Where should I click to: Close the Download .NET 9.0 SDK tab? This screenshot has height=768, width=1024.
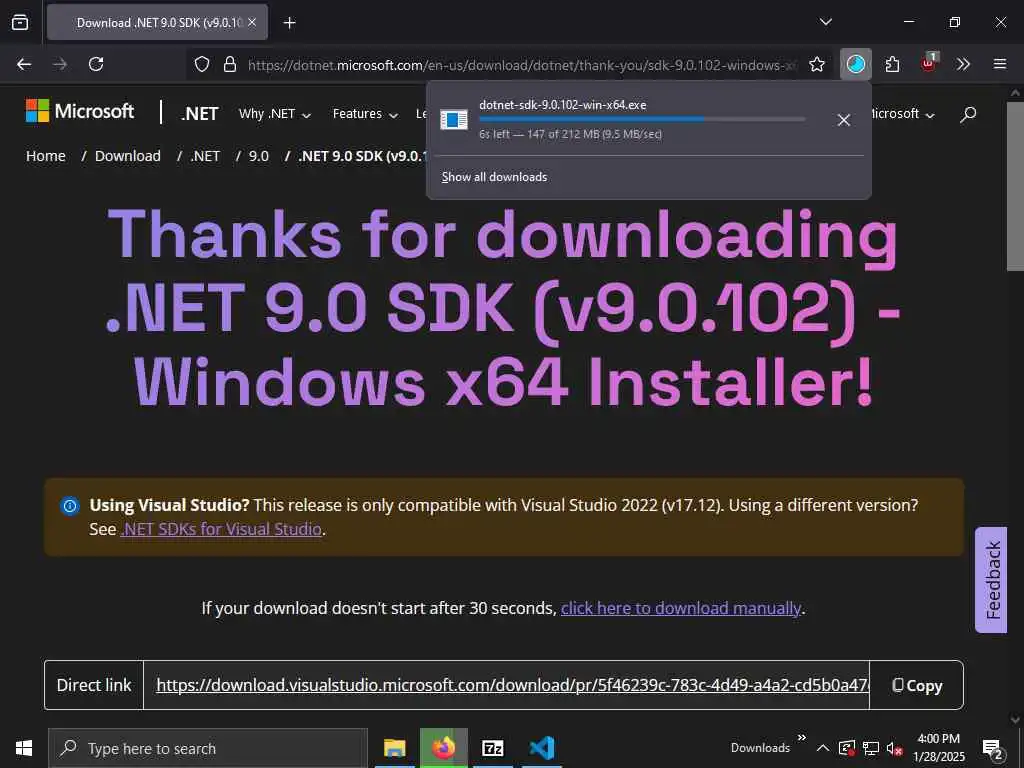click(x=252, y=22)
